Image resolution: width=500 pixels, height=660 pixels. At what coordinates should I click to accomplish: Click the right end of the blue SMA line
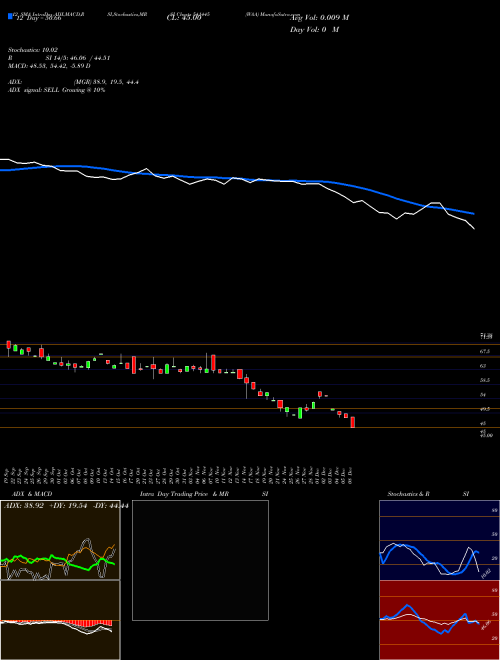tap(473, 213)
